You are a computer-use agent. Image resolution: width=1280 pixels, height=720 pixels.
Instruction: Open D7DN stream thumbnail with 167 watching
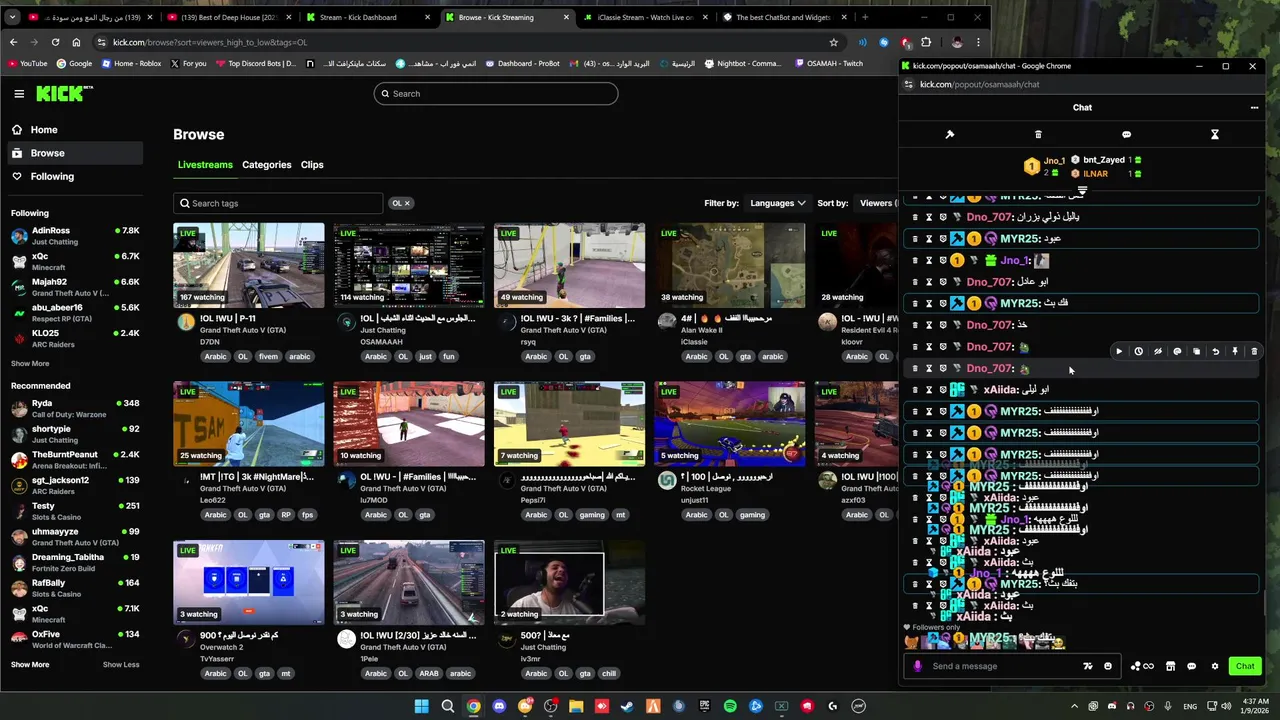pyautogui.click(x=249, y=265)
